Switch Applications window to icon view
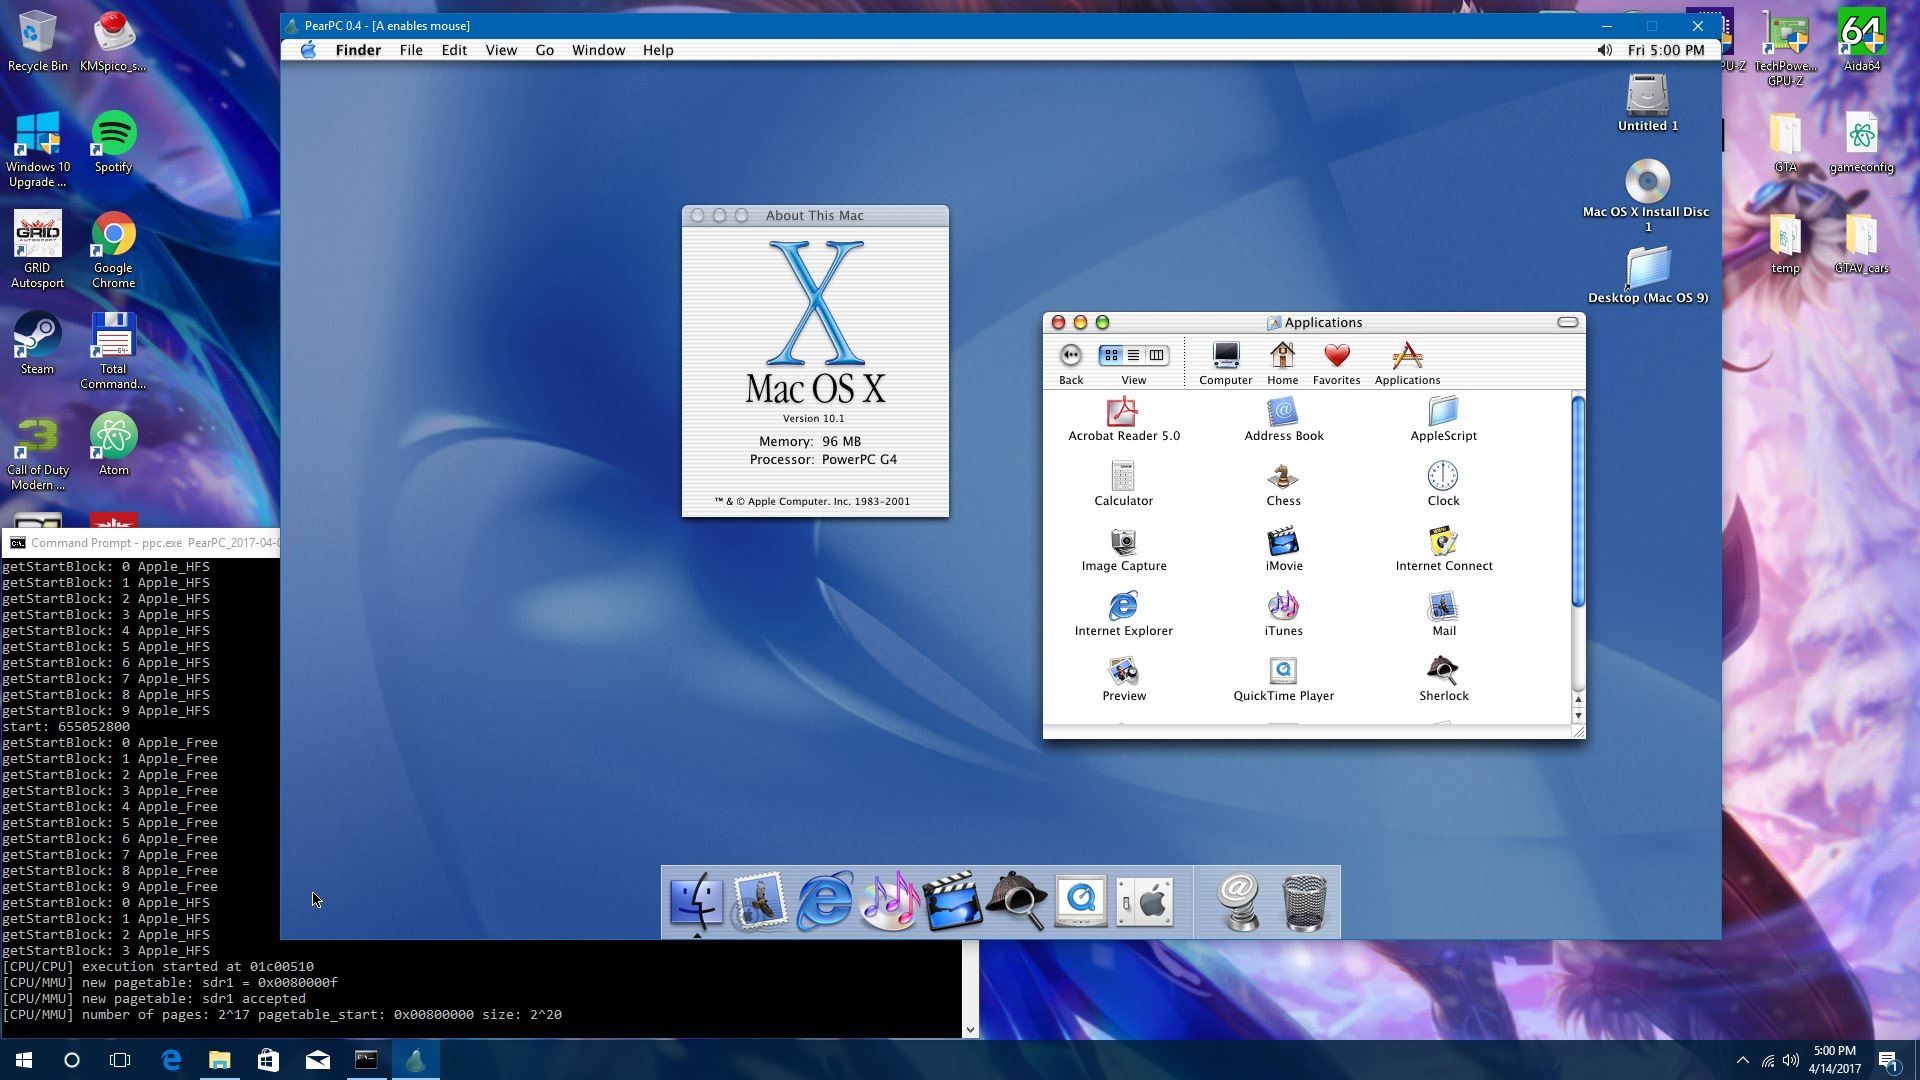The height and width of the screenshot is (1080, 1920). (x=1111, y=355)
